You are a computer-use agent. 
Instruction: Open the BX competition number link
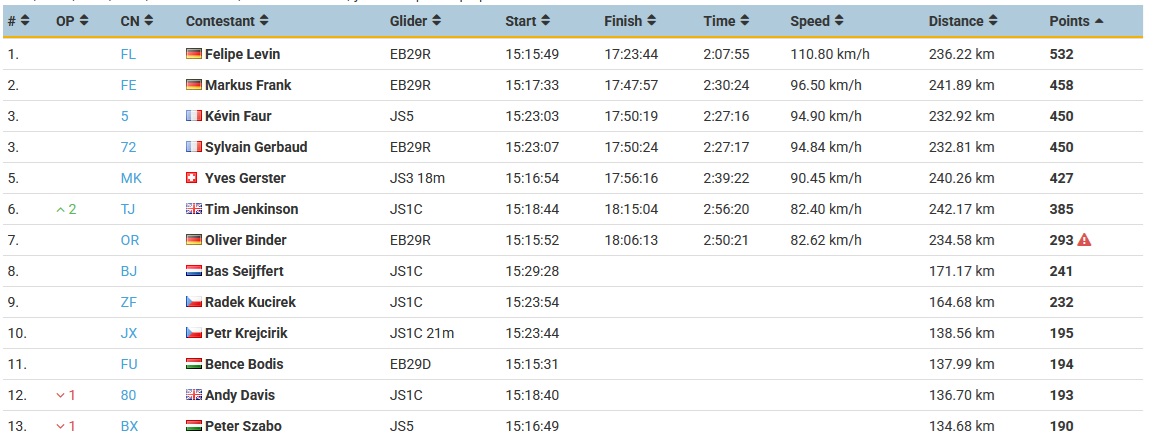129,427
